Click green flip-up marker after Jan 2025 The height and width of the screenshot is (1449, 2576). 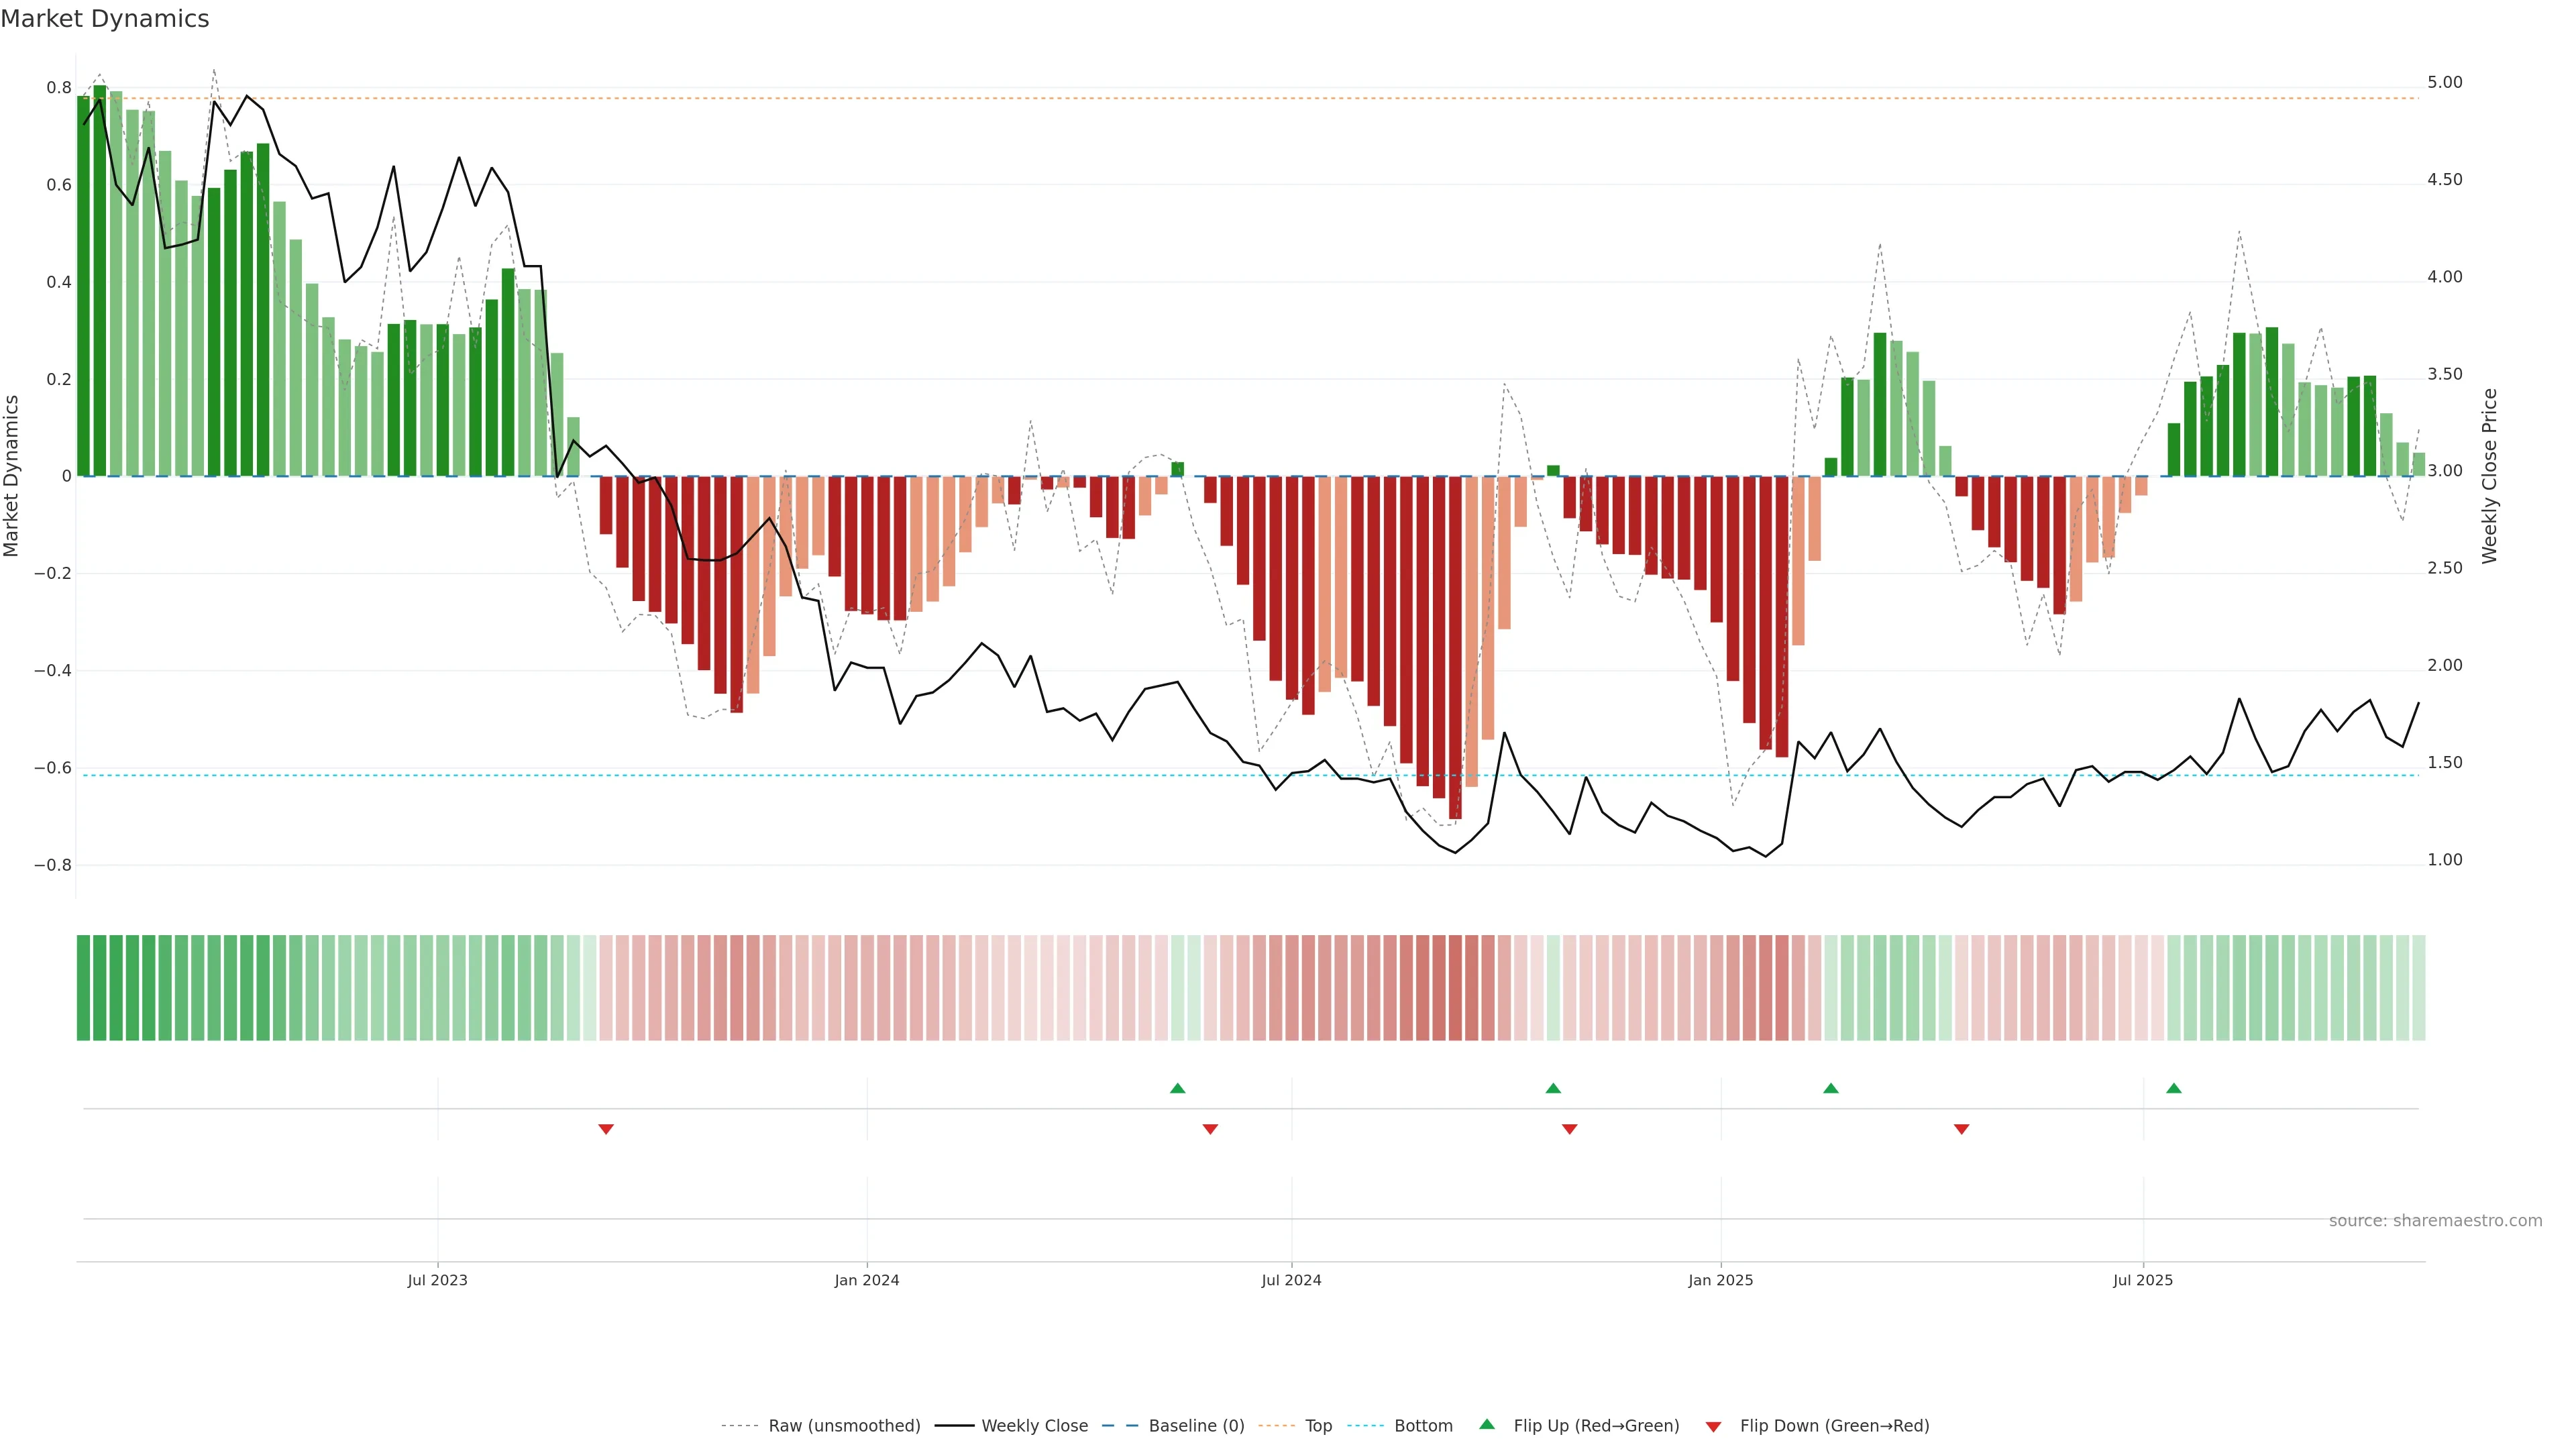tap(1831, 1088)
